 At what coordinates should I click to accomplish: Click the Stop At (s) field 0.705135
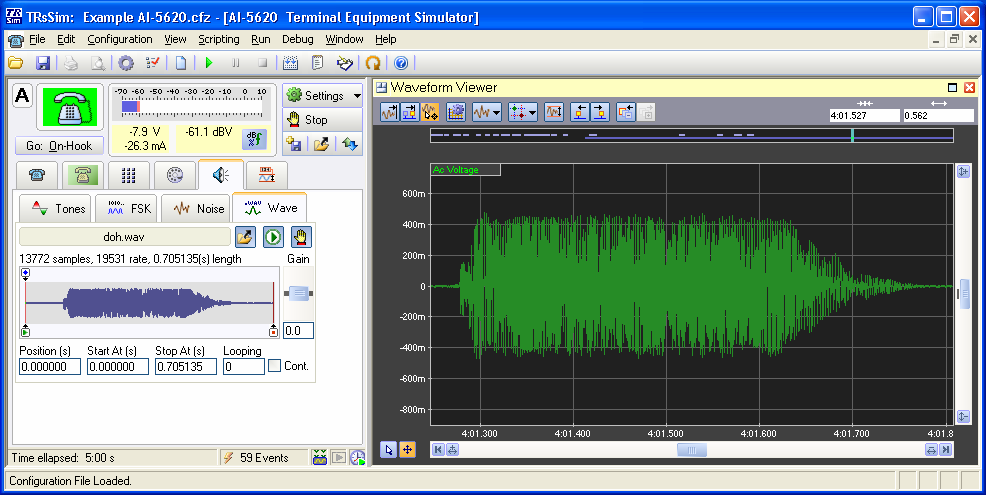click(186, 367)
